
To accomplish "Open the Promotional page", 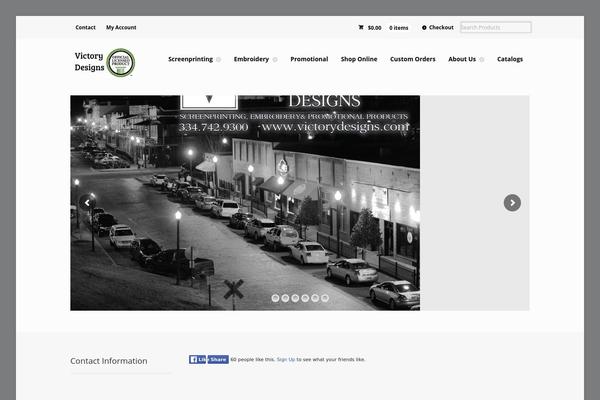I will pyautogui.click(x=309, y=59).
